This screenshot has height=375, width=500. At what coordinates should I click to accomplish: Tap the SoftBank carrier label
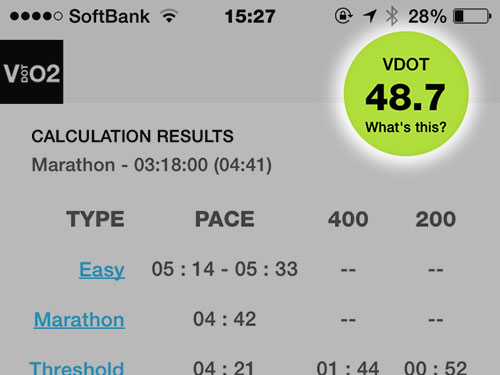109,16
